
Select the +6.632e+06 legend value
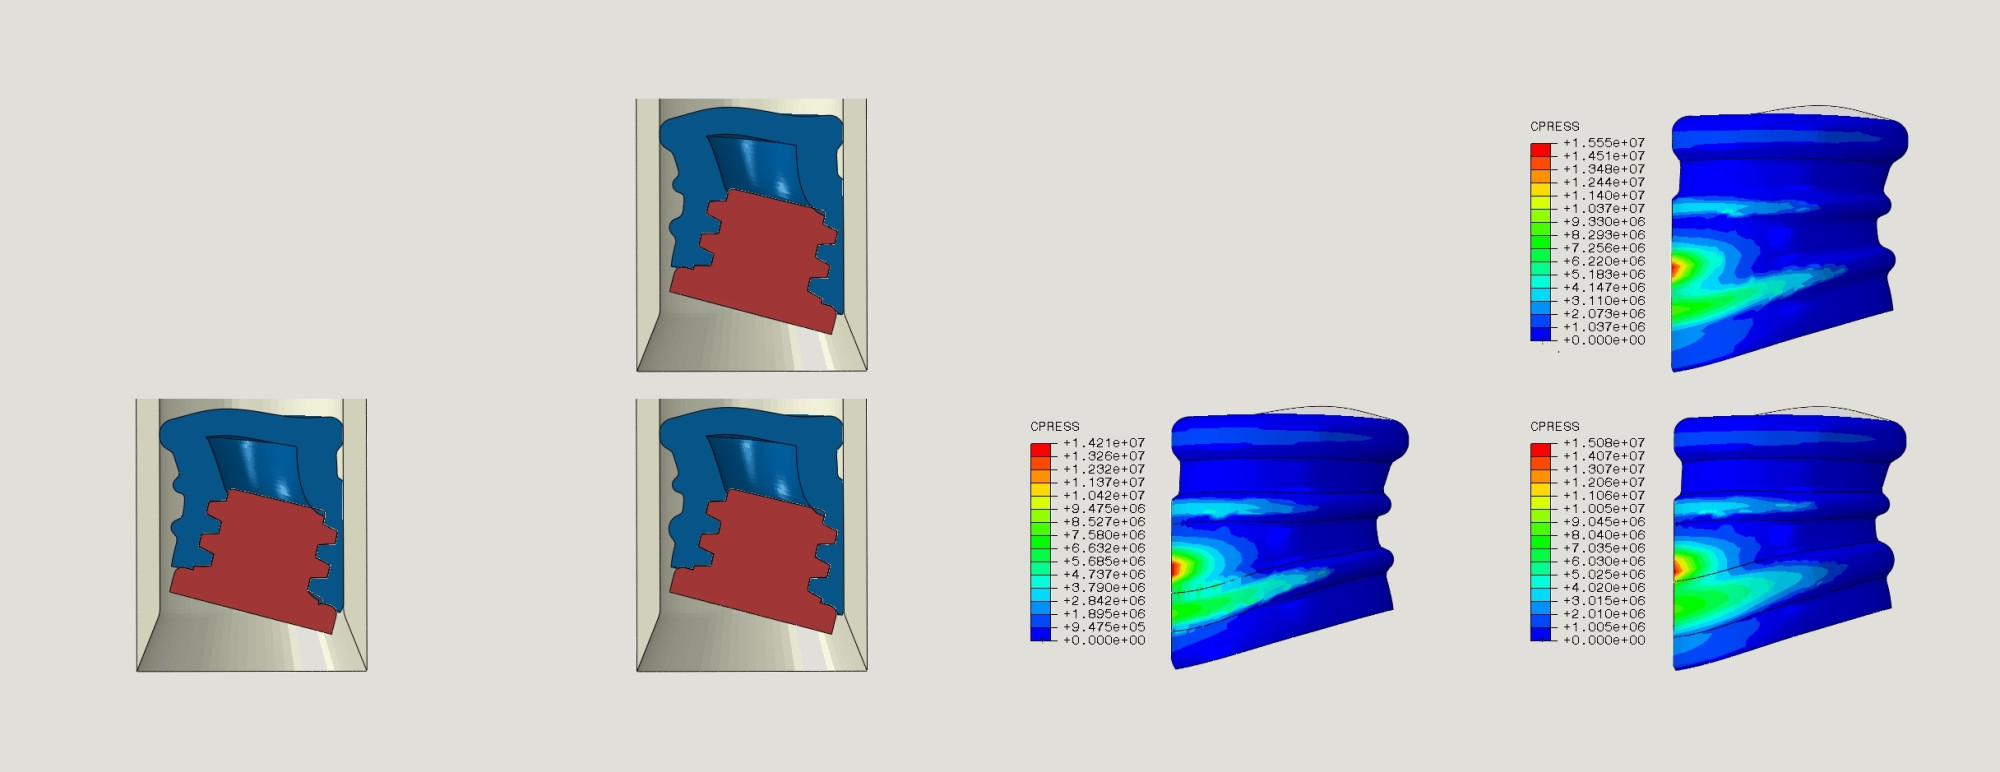(1104, 548)
